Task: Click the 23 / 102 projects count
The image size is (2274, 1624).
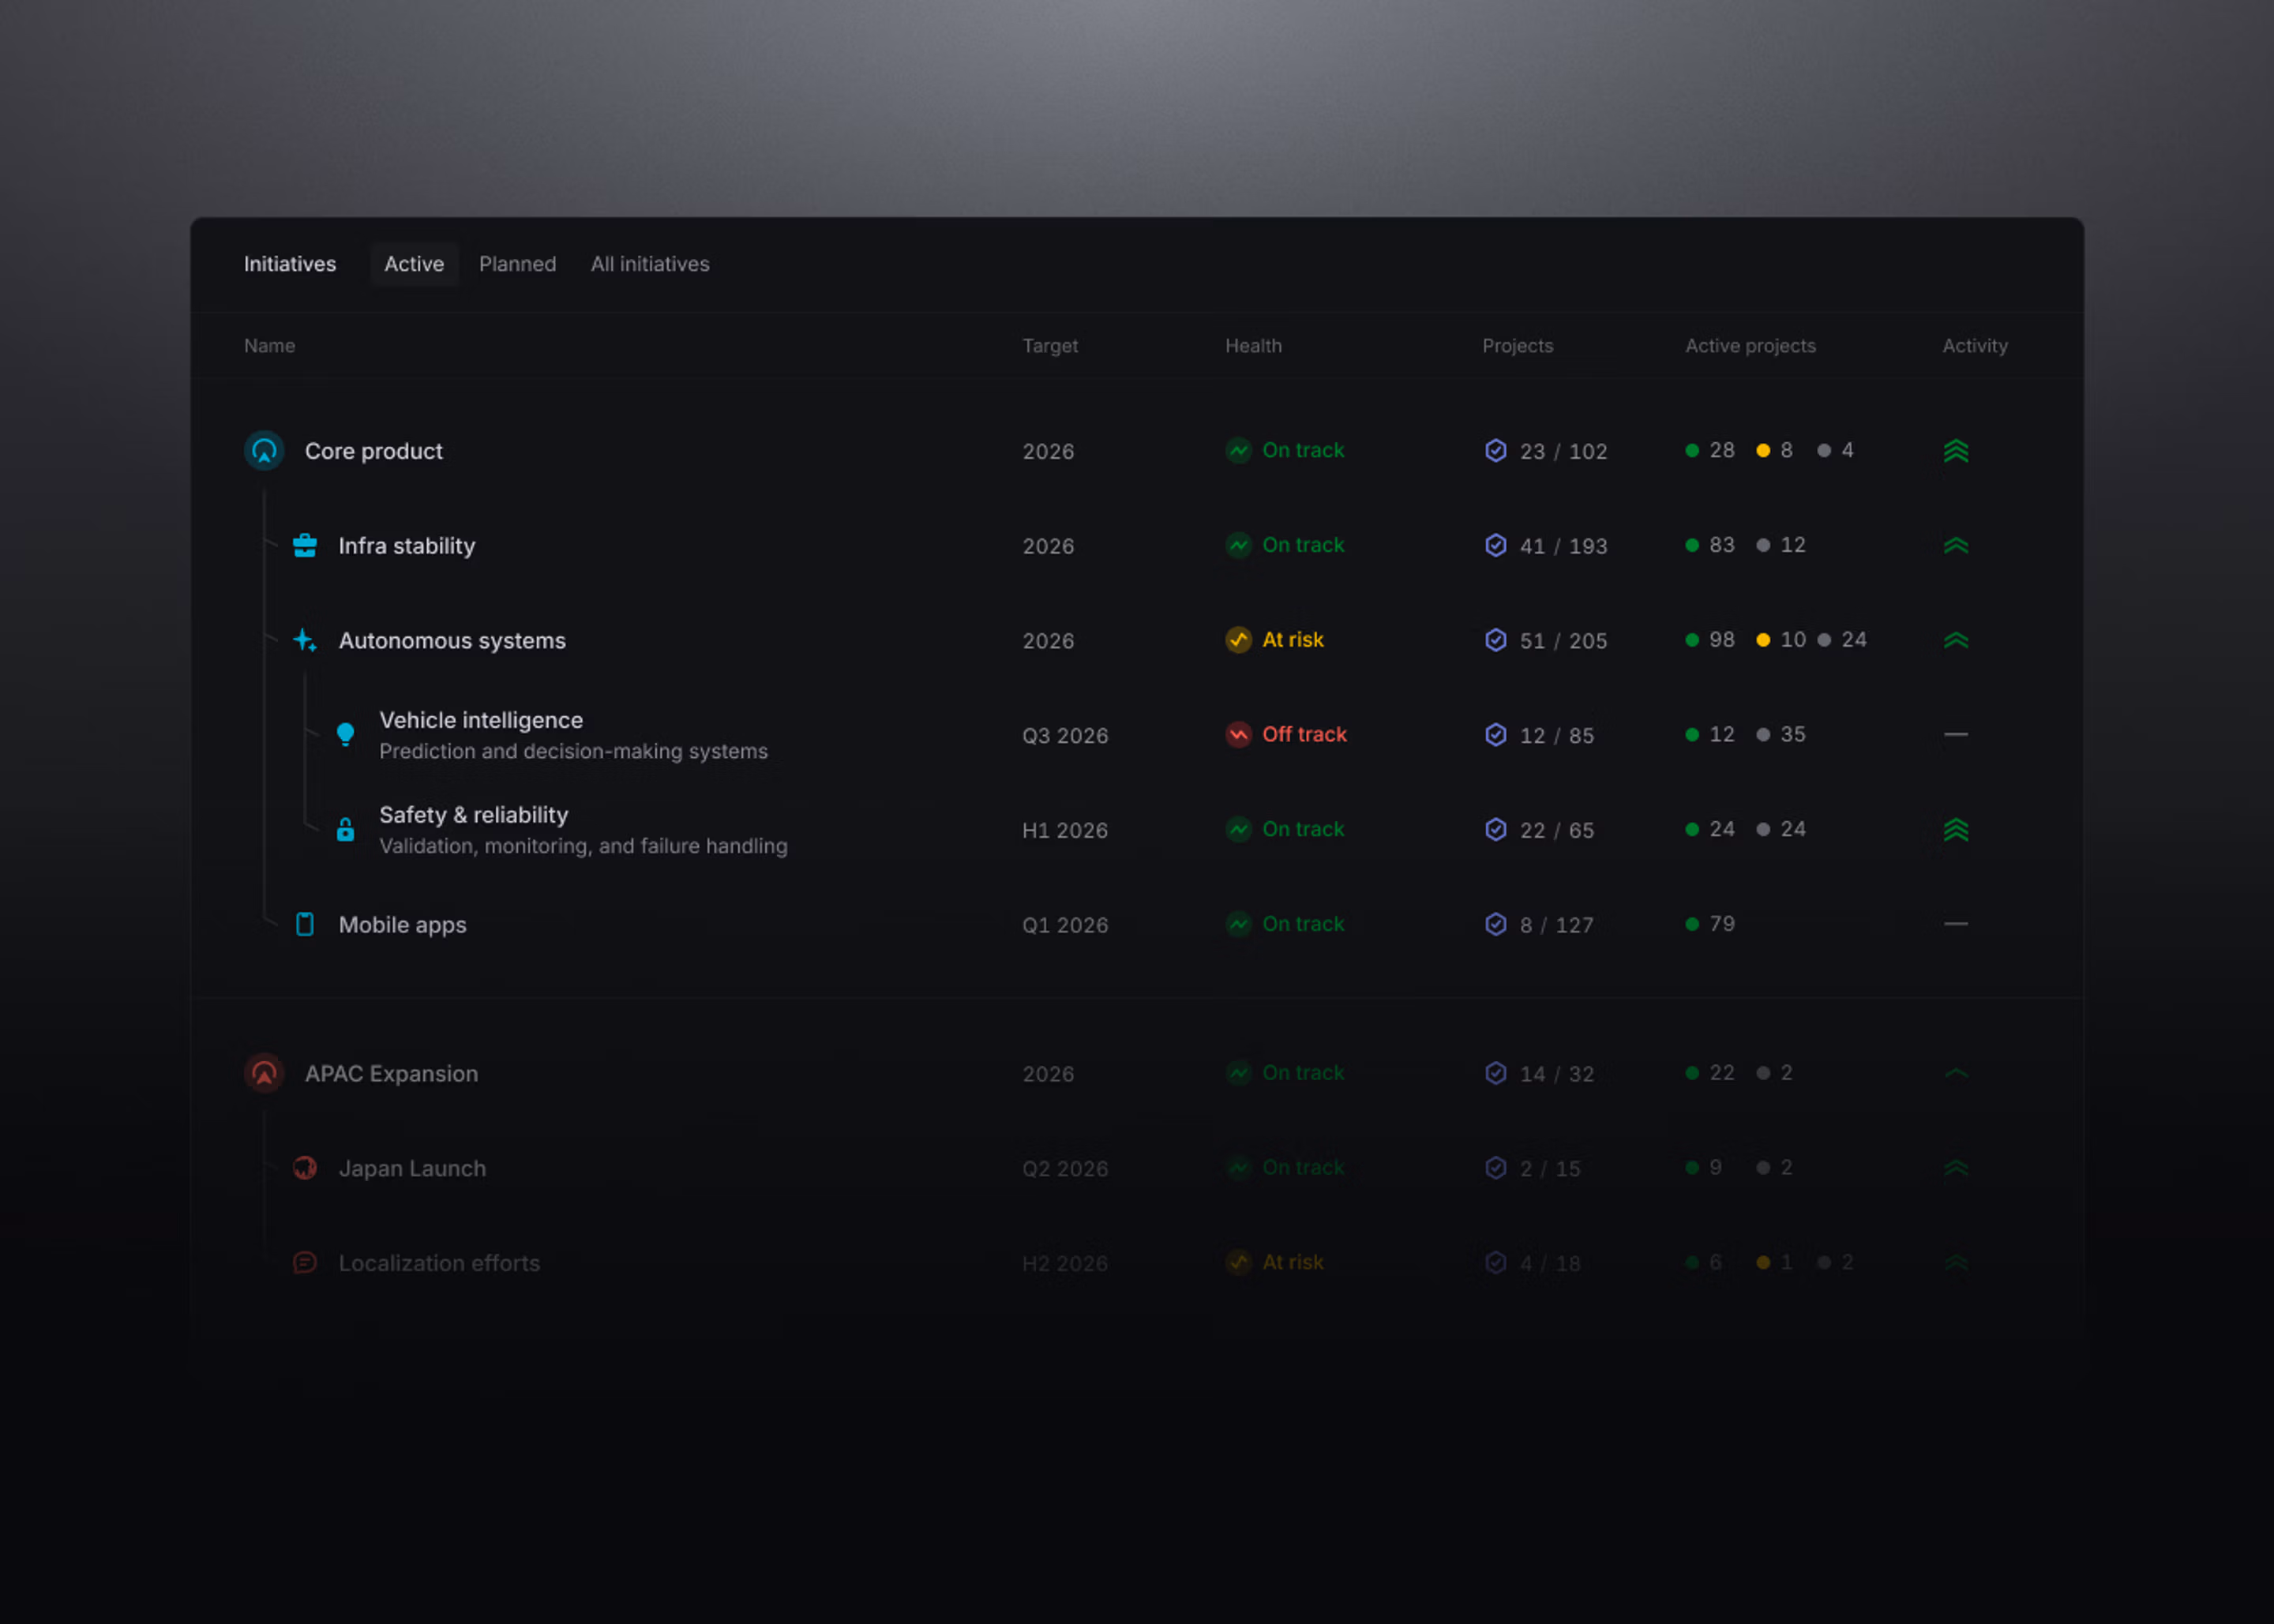Action: [1564, 451]
